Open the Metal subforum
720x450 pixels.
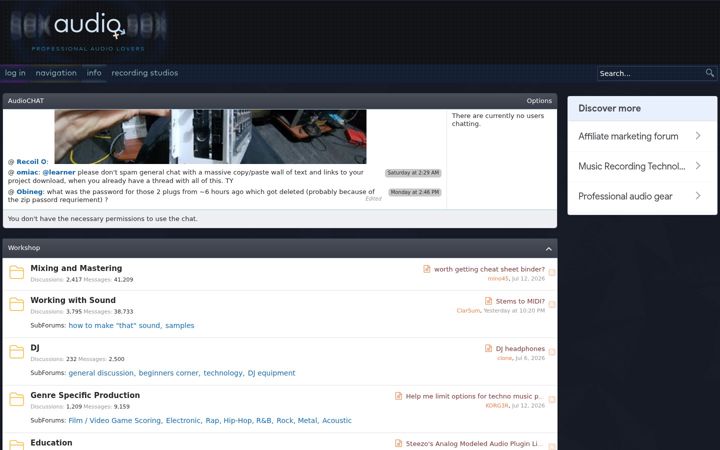[308, 421]
